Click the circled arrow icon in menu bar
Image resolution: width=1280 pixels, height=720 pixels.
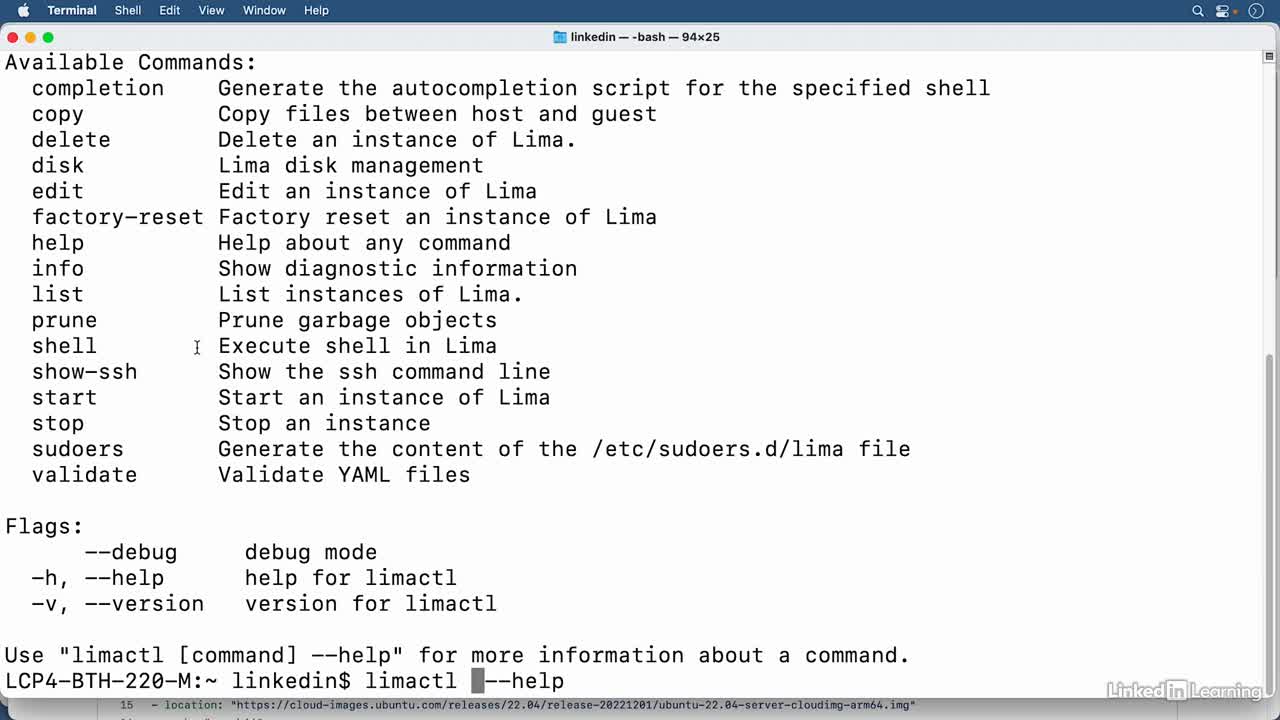[x=1256, y=11]
